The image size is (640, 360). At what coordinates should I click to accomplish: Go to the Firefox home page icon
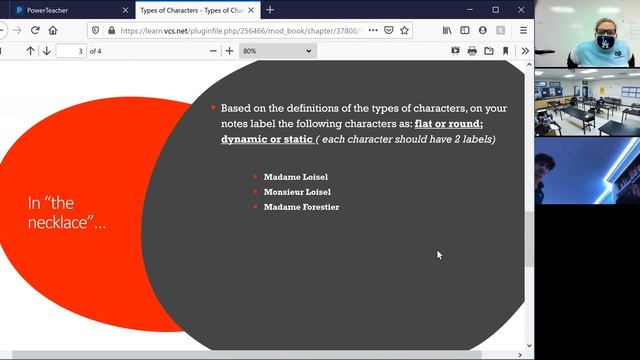pyautogui.click(x=53, y=30)
